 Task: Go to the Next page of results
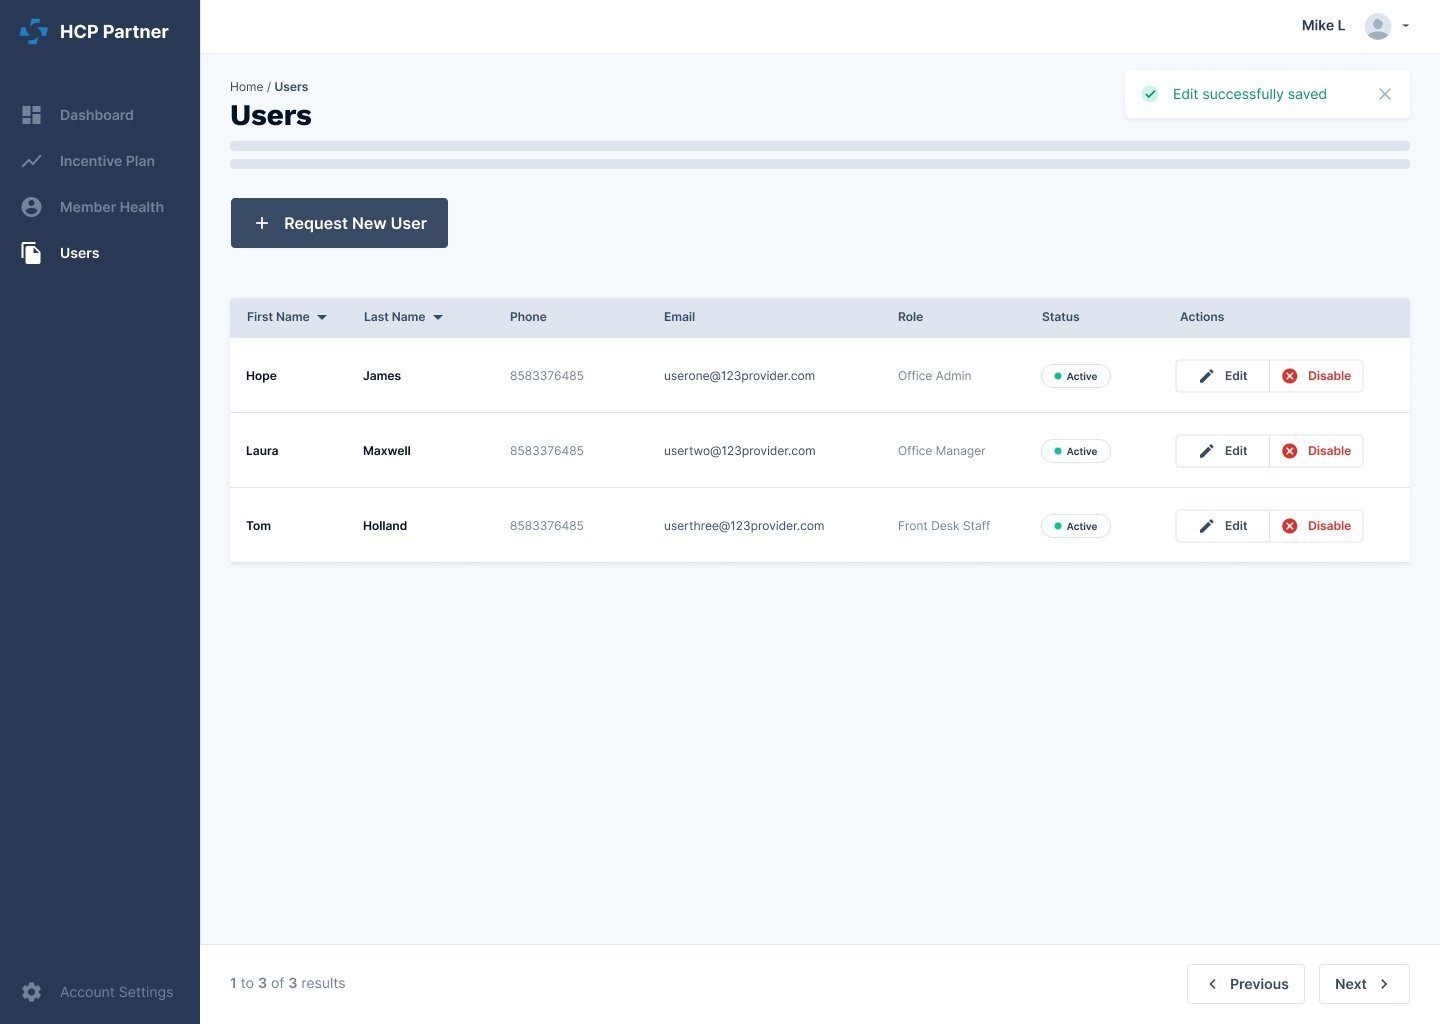click(x=1363, y=983)
